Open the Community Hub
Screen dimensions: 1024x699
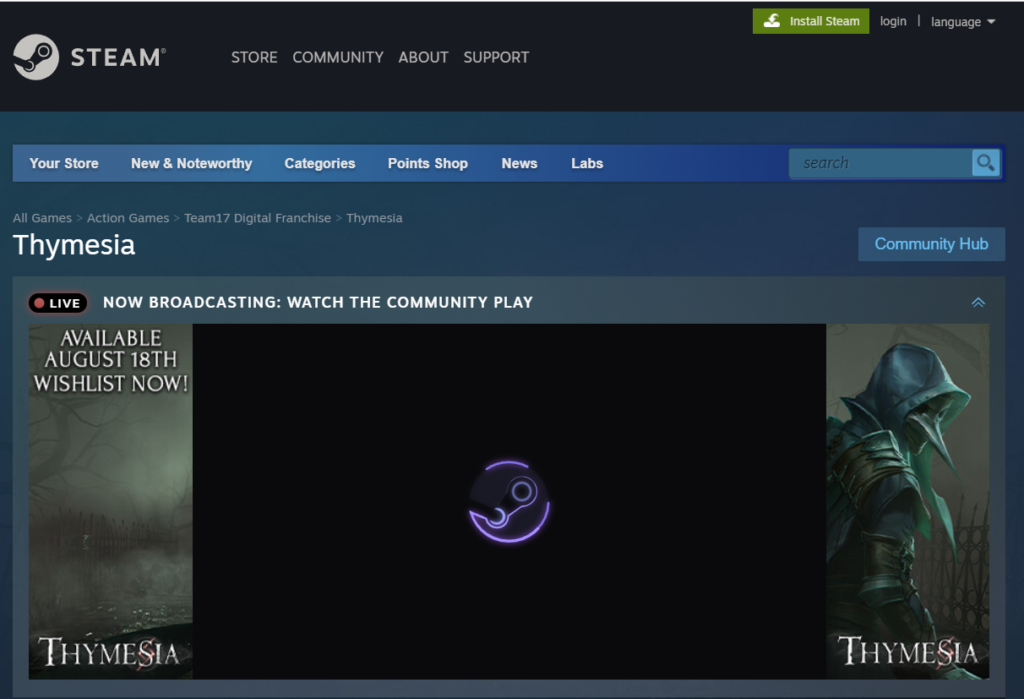pos(931,244)
